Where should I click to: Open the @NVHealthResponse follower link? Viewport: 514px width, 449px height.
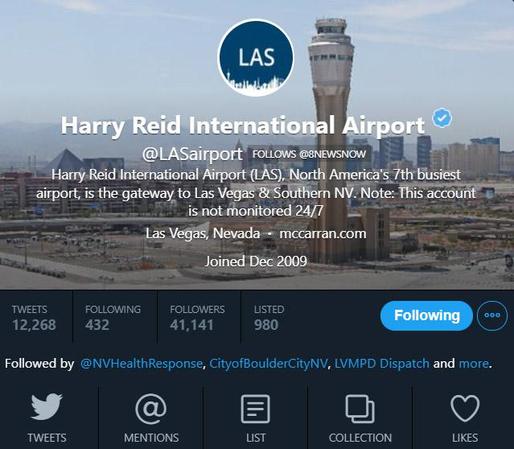[141, 363]
